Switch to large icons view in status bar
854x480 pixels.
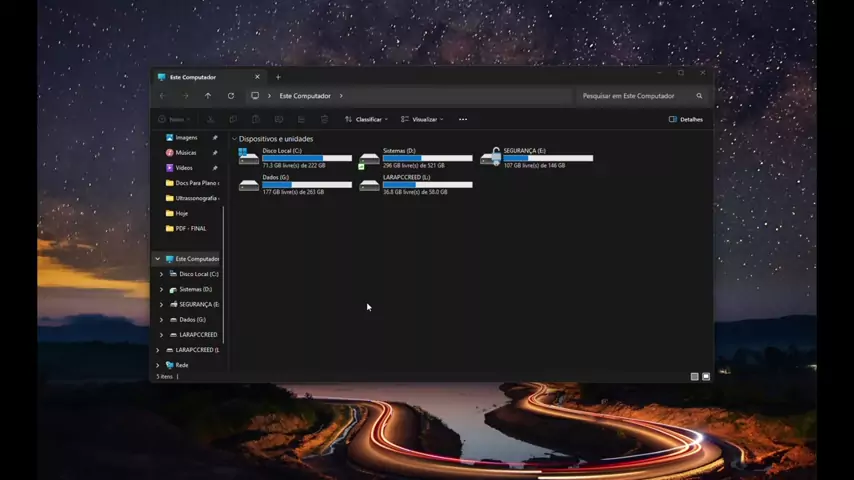coord(706,377)
